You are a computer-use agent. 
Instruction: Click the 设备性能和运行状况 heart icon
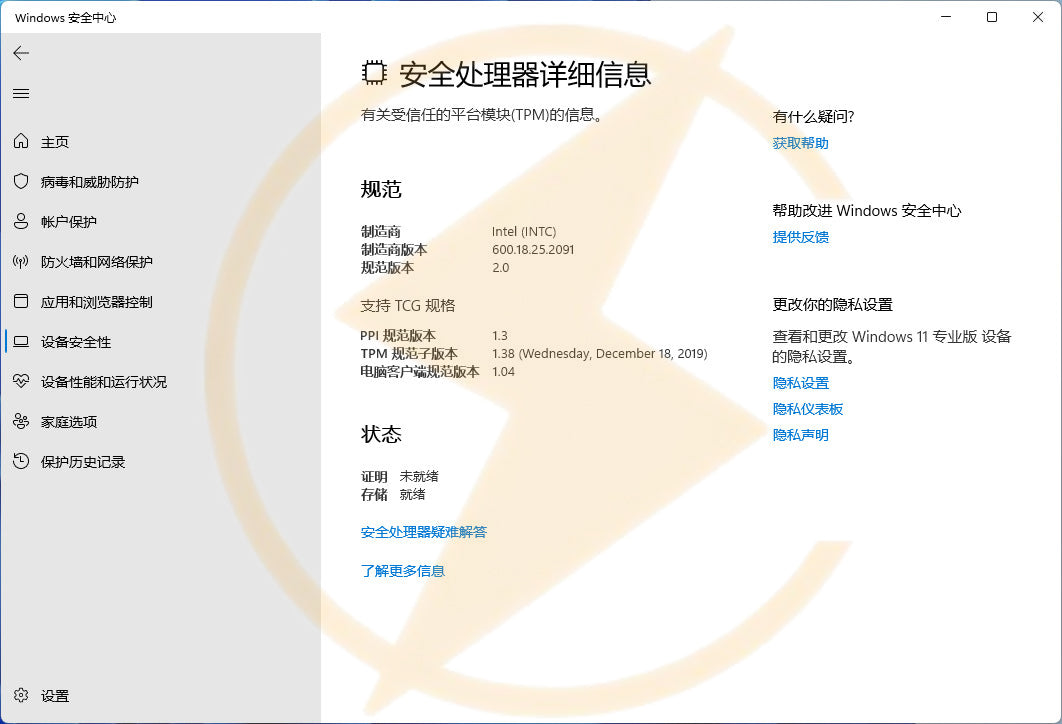point(21,382)
